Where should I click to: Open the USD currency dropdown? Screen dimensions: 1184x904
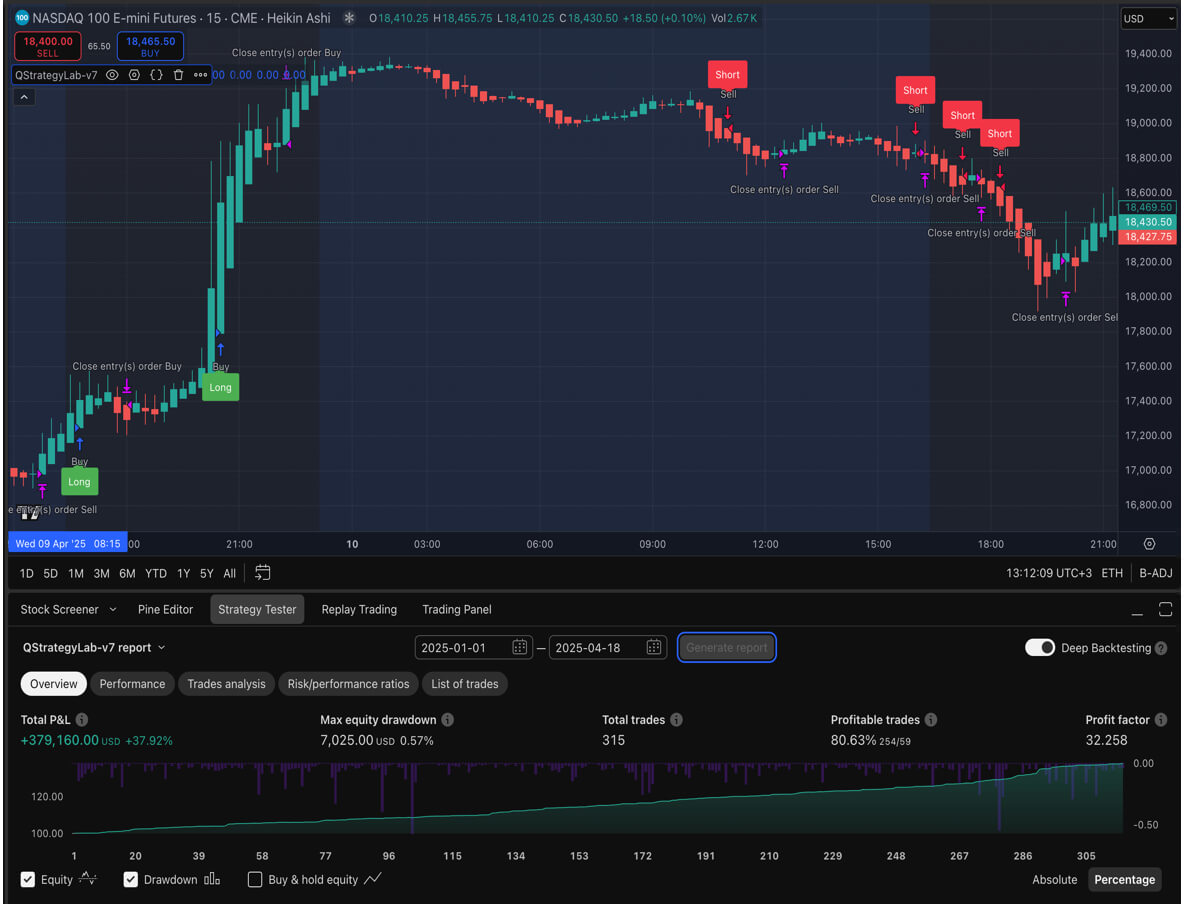[x=1148, y=18]
